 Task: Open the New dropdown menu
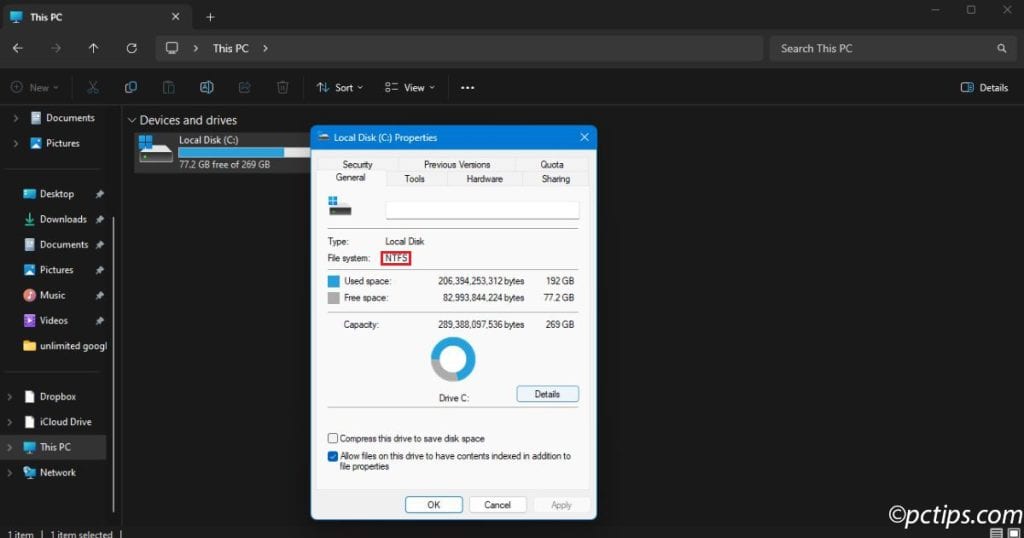point(35,87)
